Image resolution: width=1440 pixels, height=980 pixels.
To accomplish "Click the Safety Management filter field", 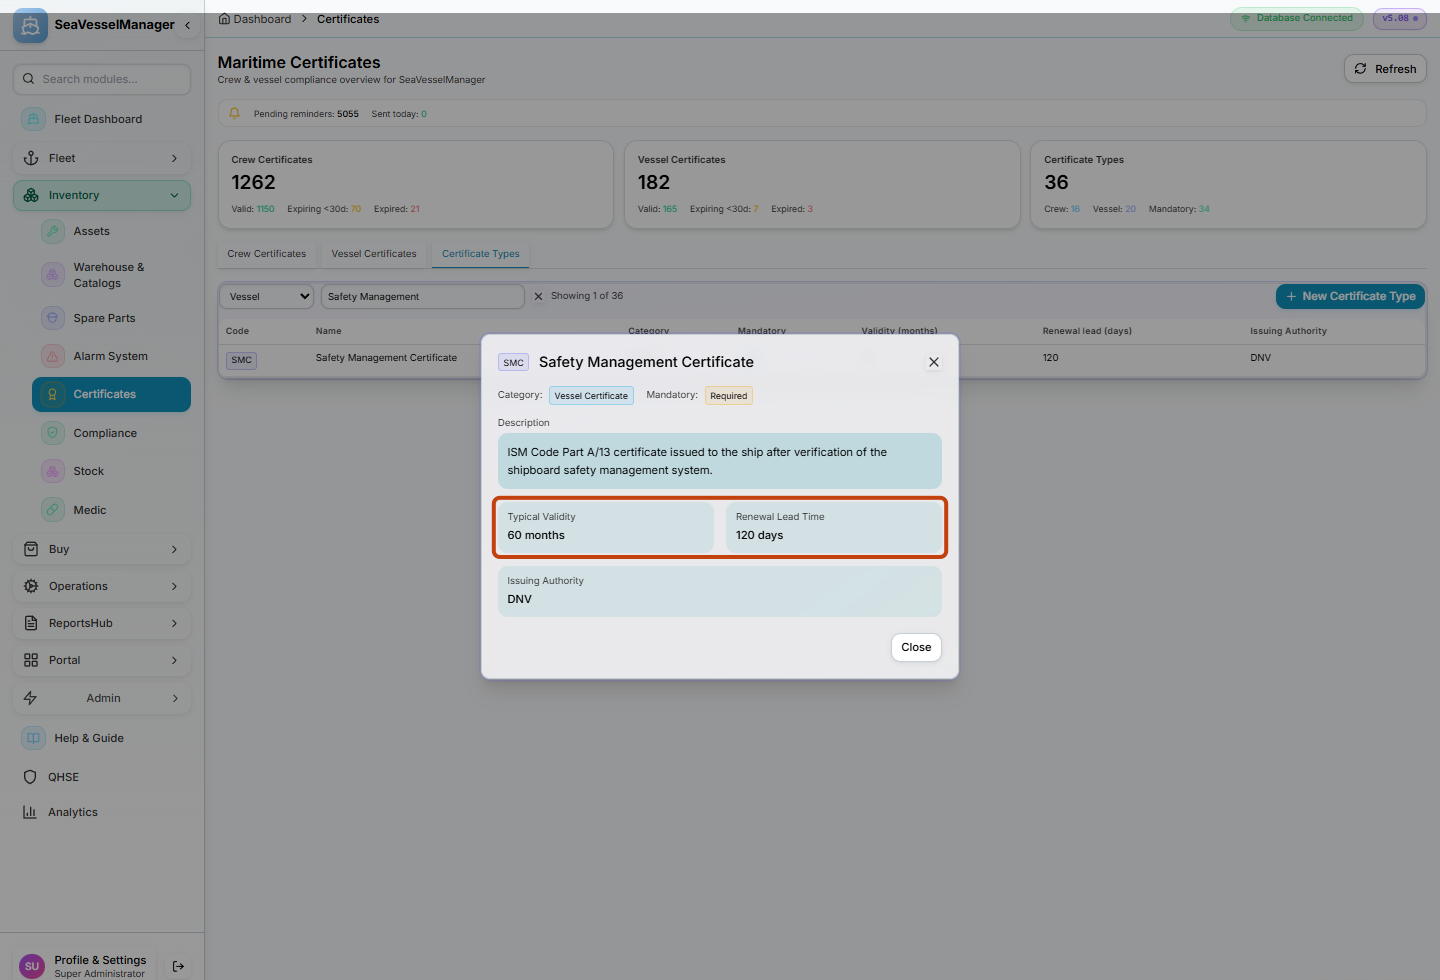I will [422, 296].
